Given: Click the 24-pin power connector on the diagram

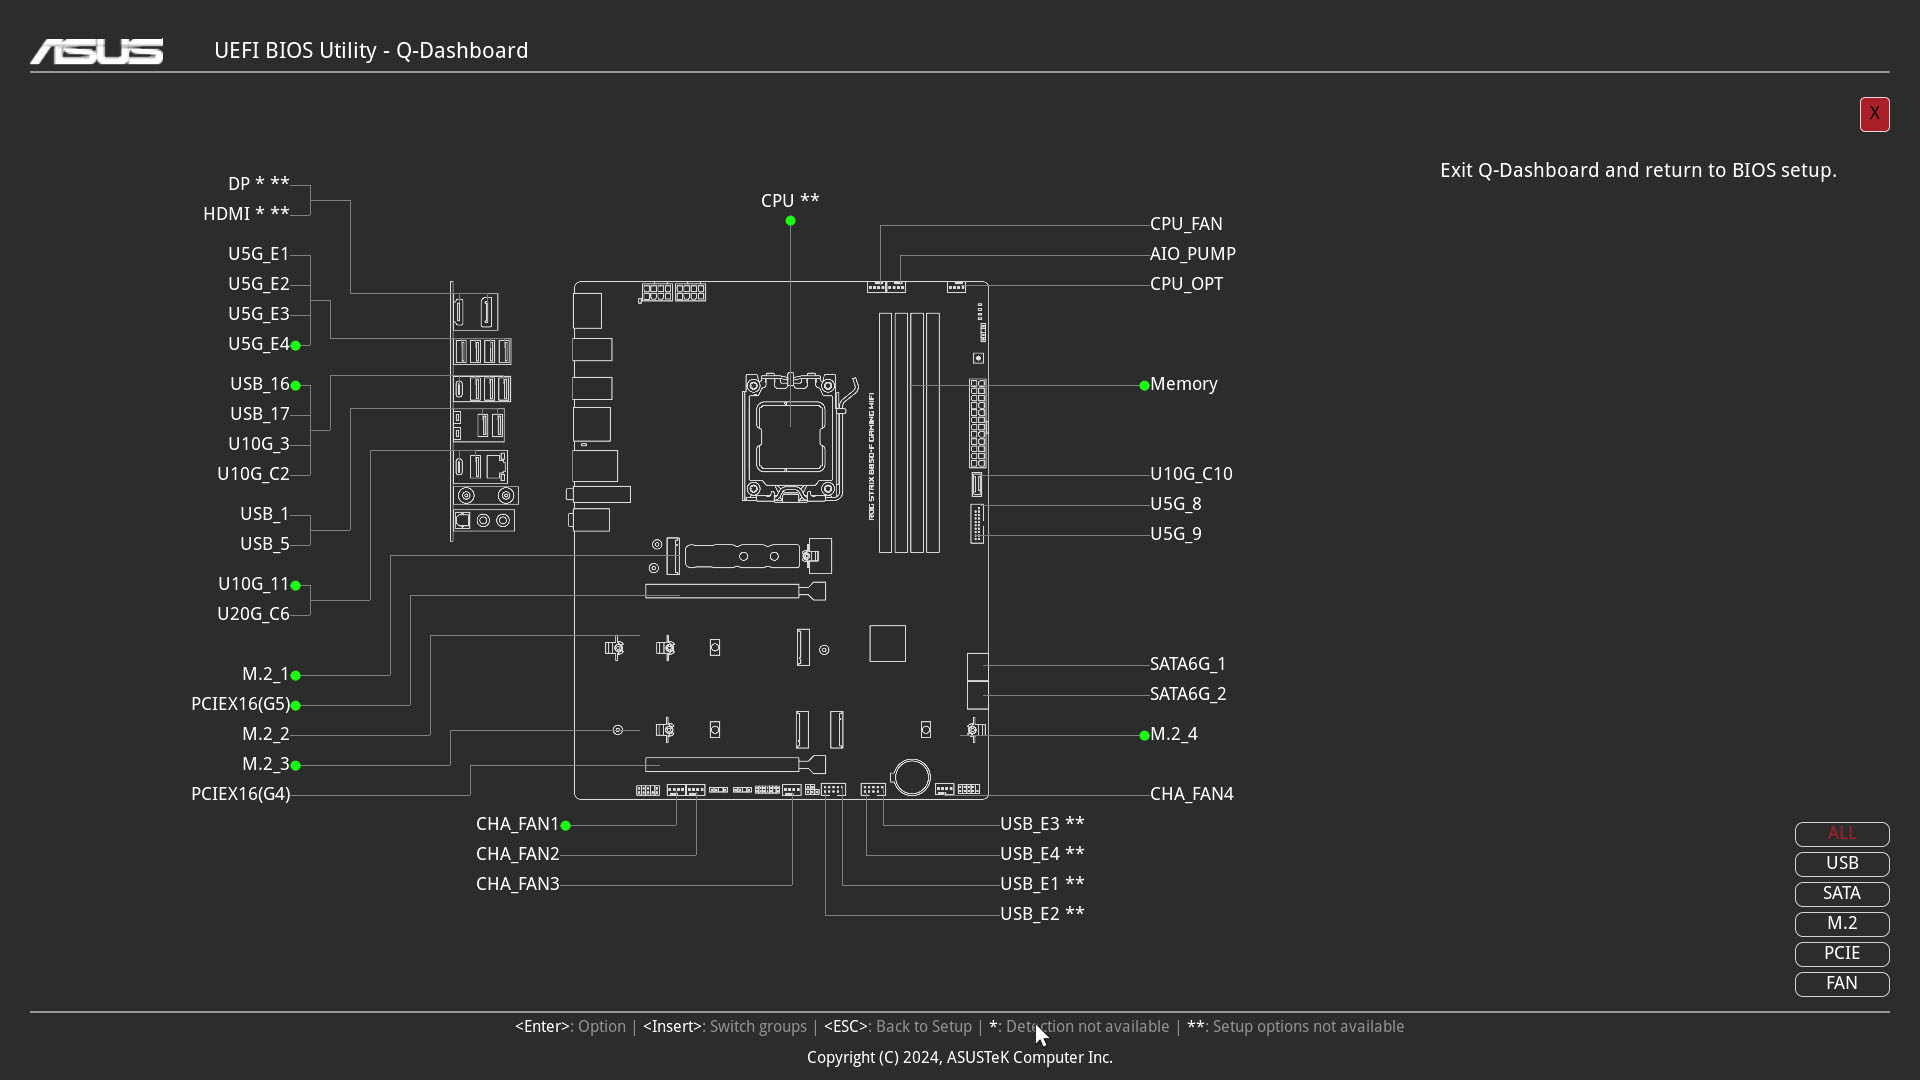Looking at the screenshot, I should point(978,423).
